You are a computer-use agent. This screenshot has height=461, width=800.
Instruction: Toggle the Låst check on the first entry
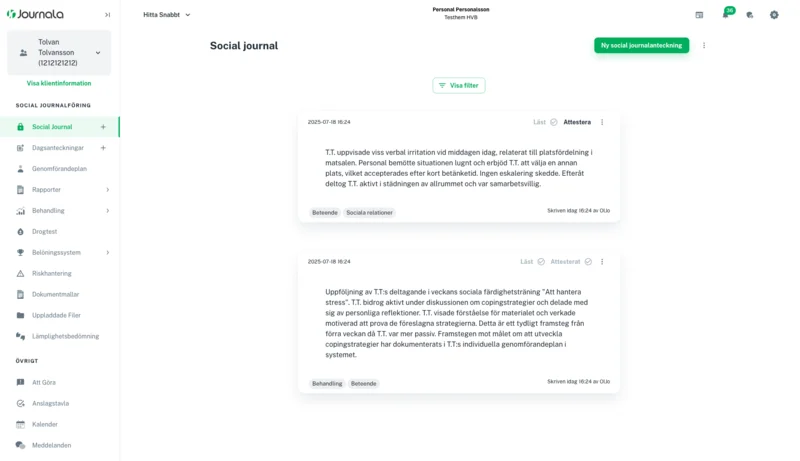point(554,122)
